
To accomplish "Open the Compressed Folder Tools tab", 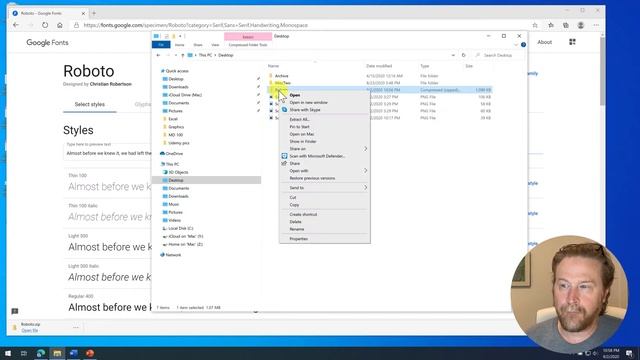I will pos(248,45).
